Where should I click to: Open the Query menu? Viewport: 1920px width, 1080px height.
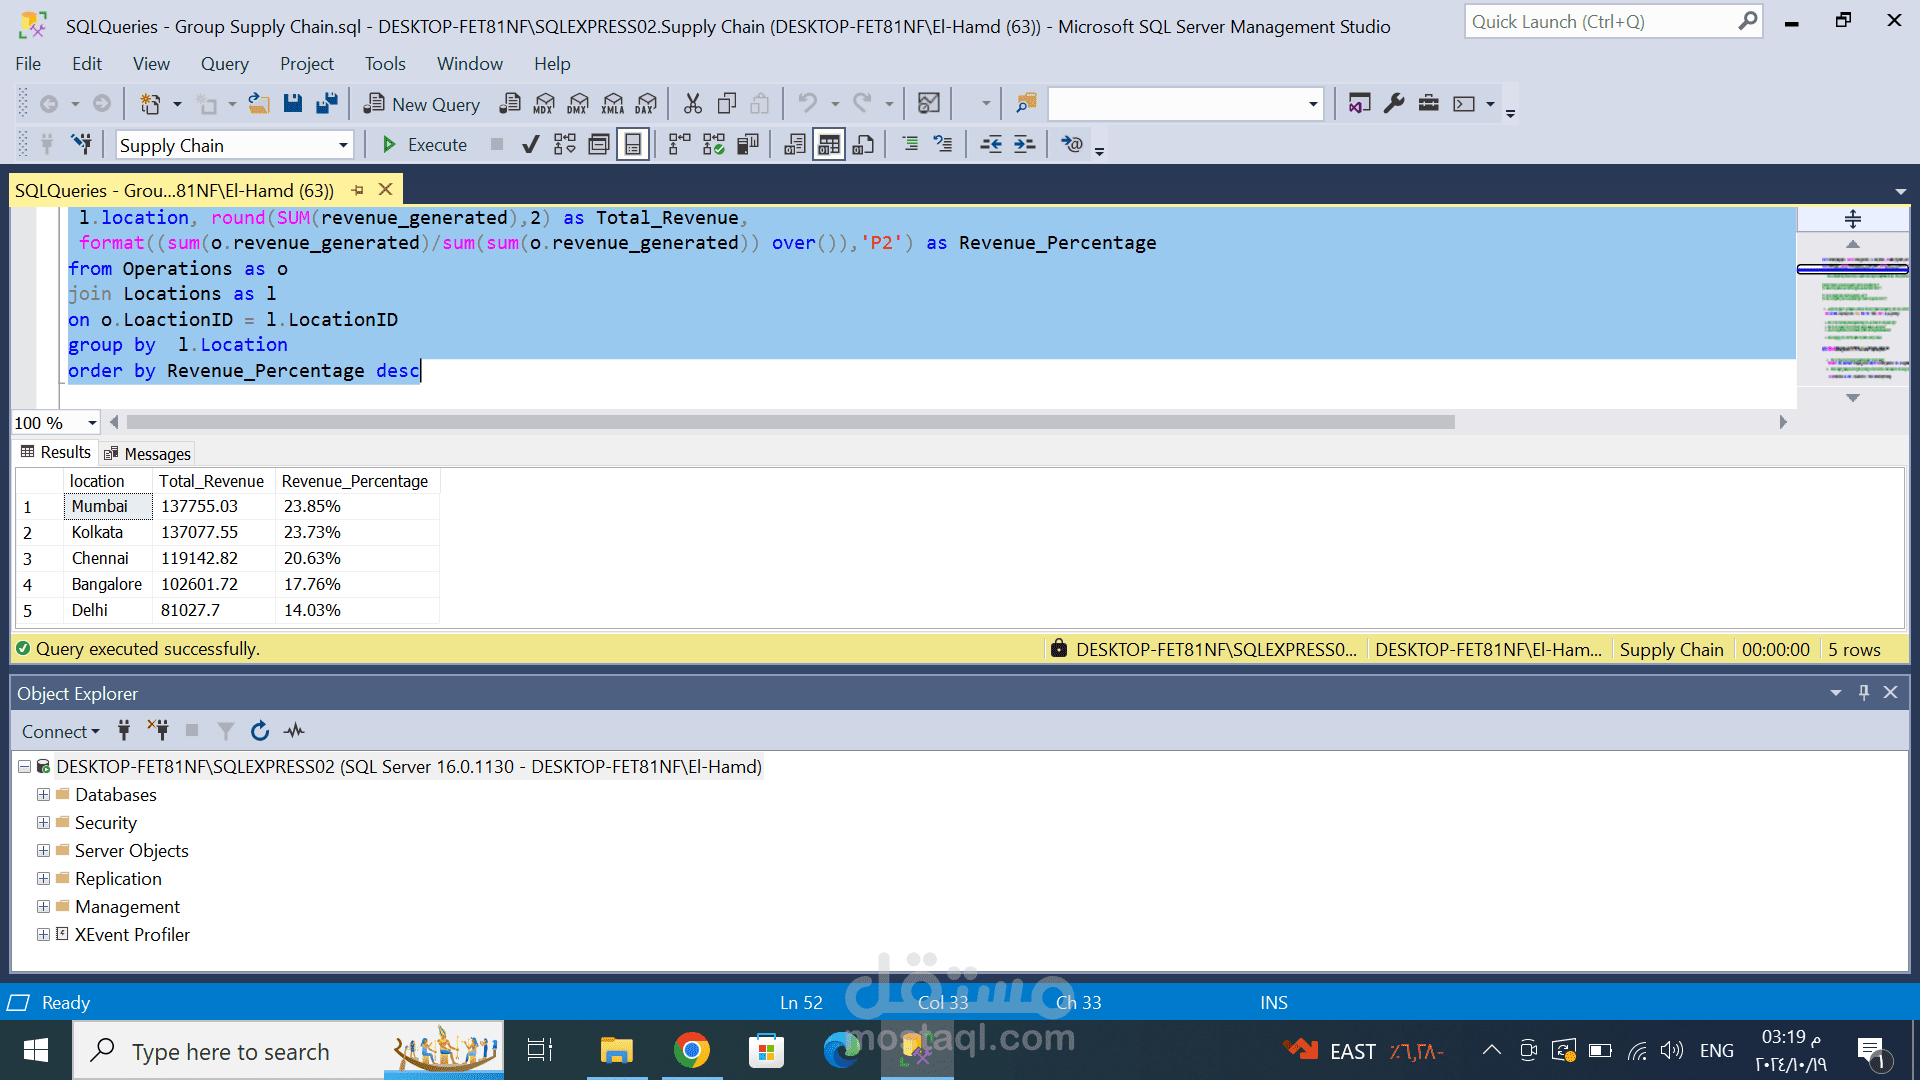click(224, 64)
